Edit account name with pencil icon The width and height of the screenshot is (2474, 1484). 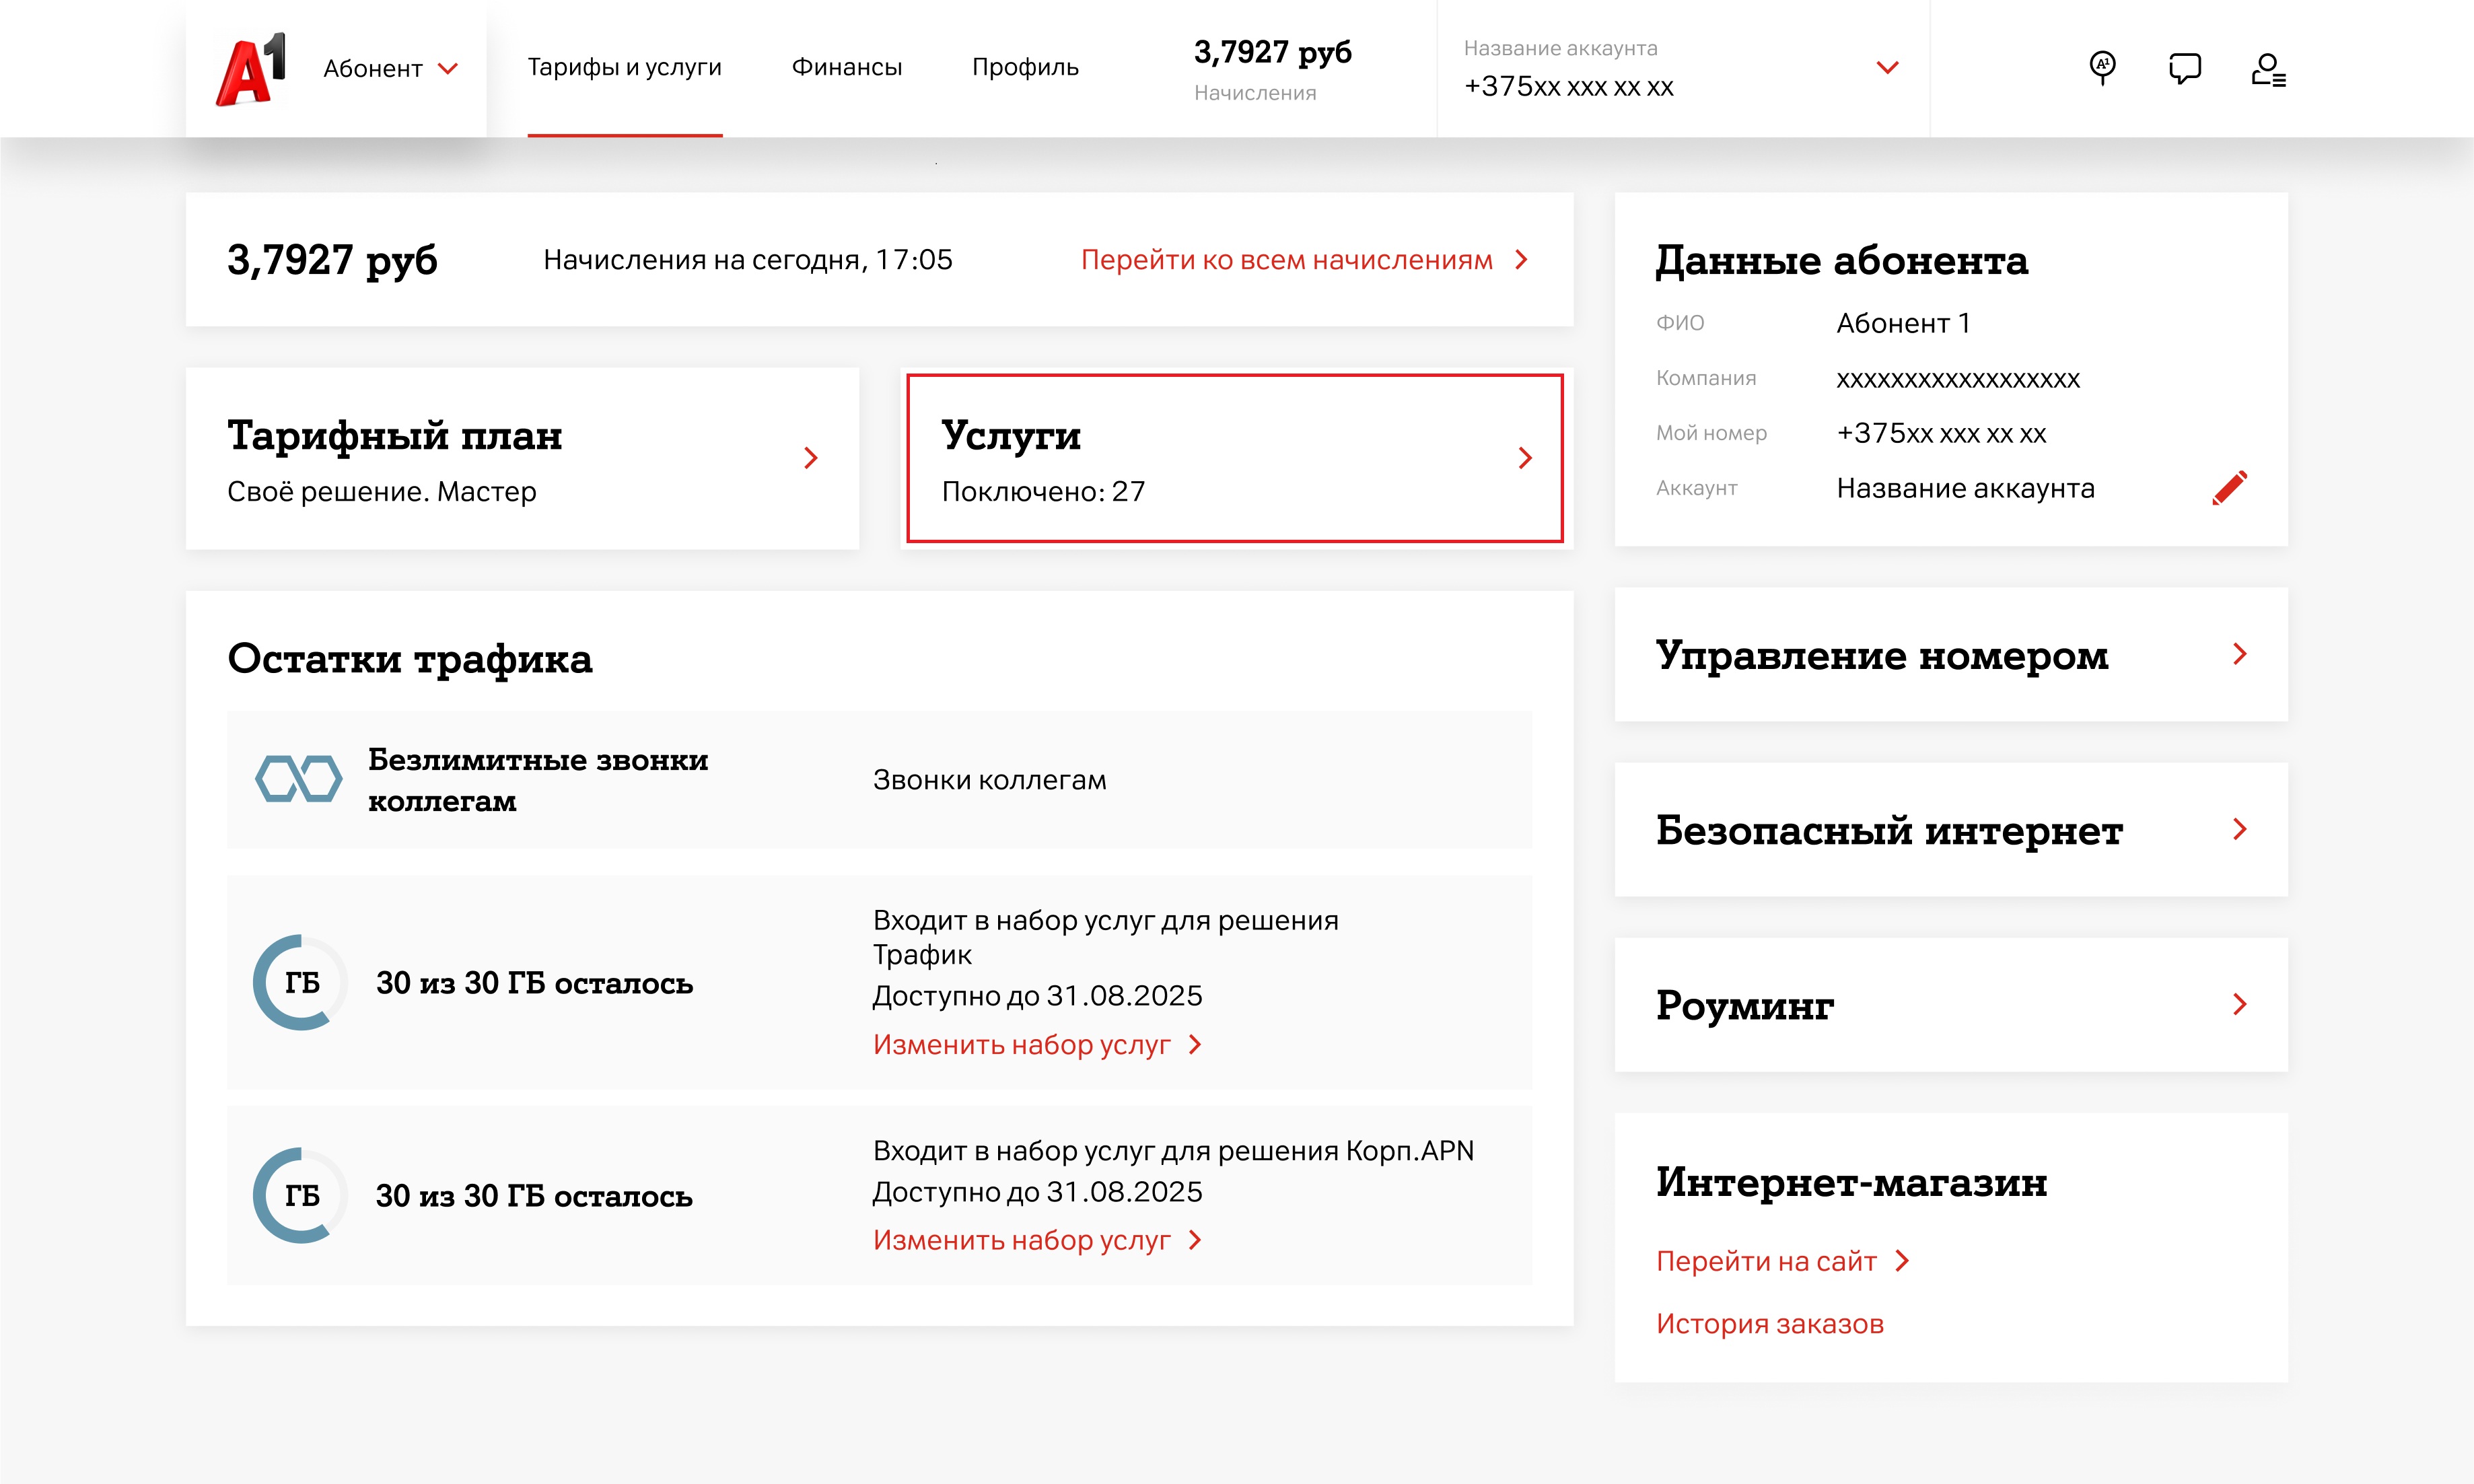[x=2229, y=488]
